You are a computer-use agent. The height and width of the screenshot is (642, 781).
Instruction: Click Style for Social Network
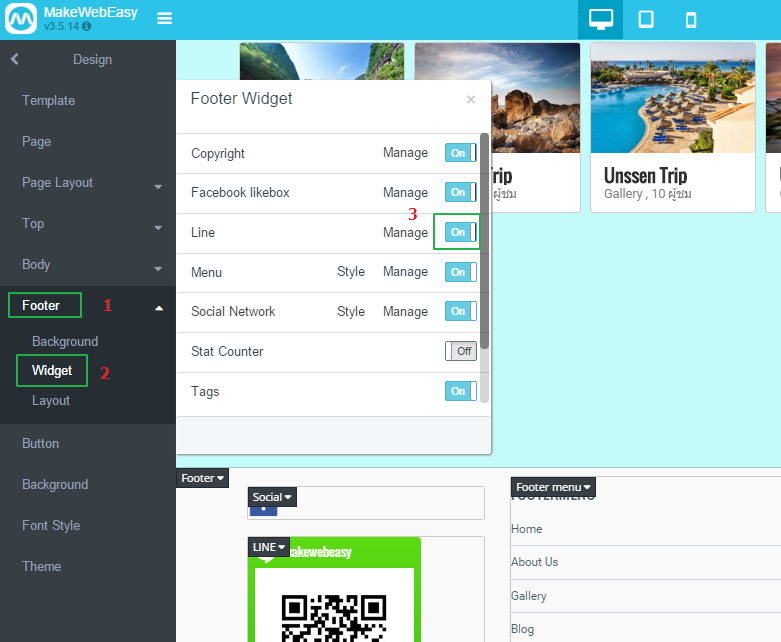pyautogui.click(x=351, y=312)
